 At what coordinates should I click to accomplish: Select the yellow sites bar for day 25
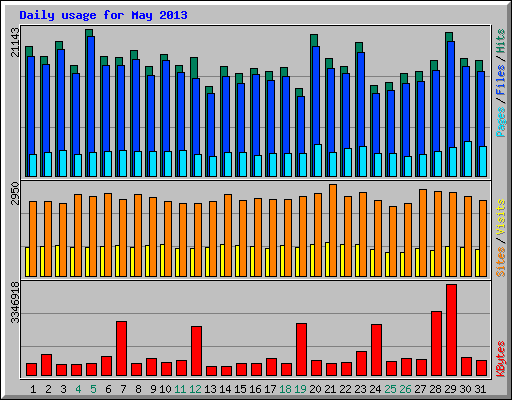coord(387,264)
